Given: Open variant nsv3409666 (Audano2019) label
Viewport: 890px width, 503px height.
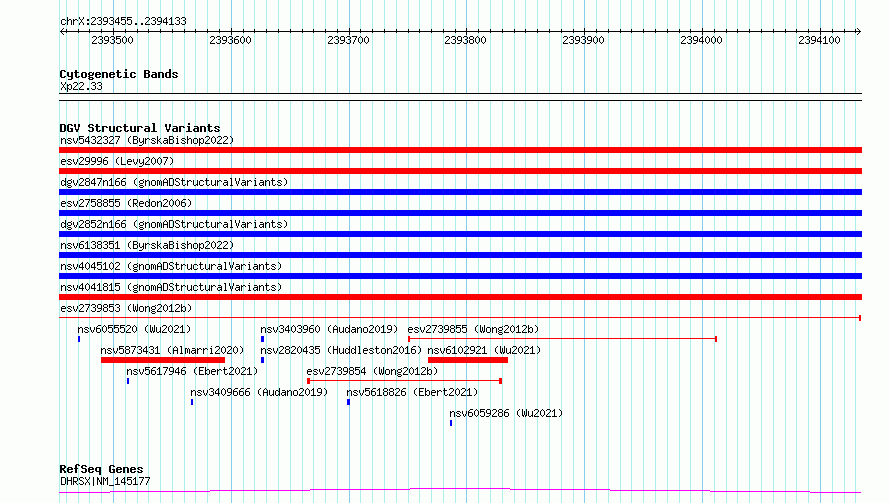Looking at the screenshot, I should click(259, 392).
